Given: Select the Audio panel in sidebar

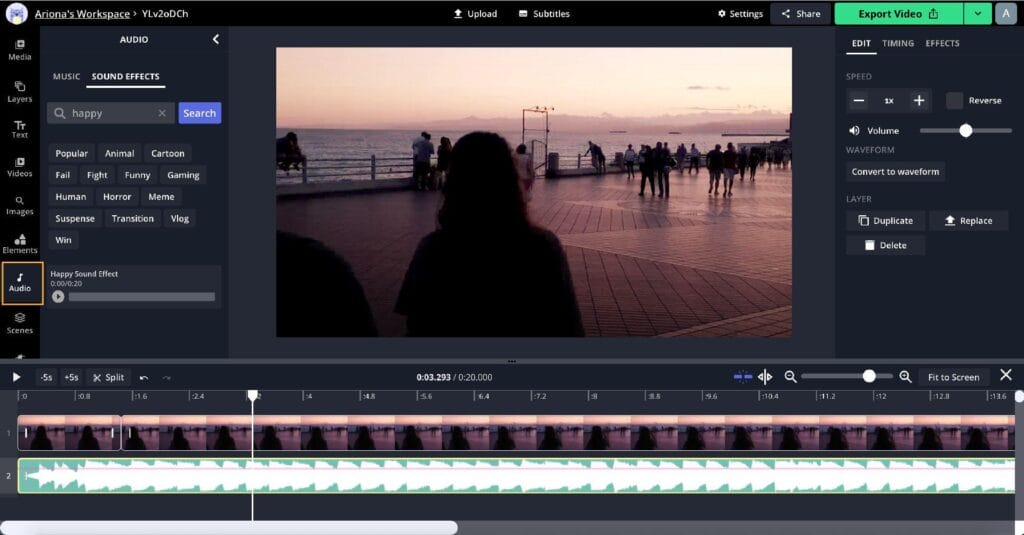Looking at the screenshot, I should coord(22,283).
